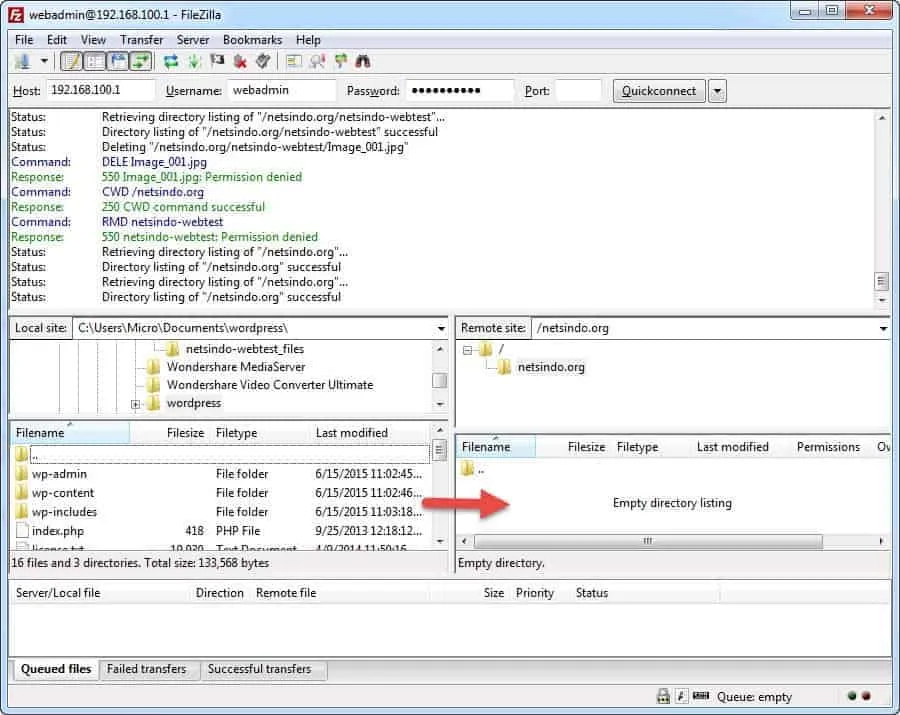900x715 pixels.
Task: Sort remote files by Last modified column
Action: pyautogui.click(x=732, y=447)
